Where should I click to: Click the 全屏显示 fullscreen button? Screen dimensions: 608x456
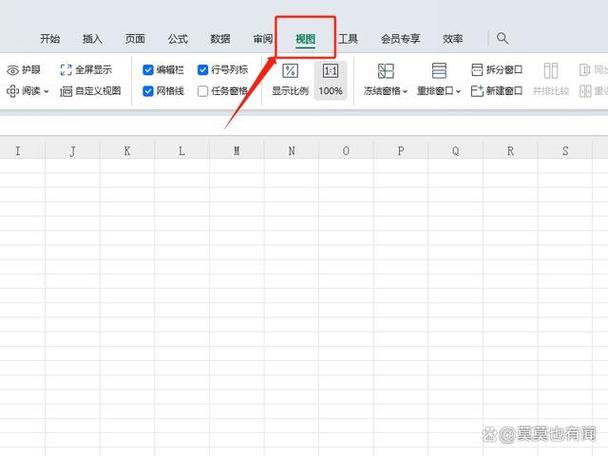pyautogui.click(x=86, y=70)
